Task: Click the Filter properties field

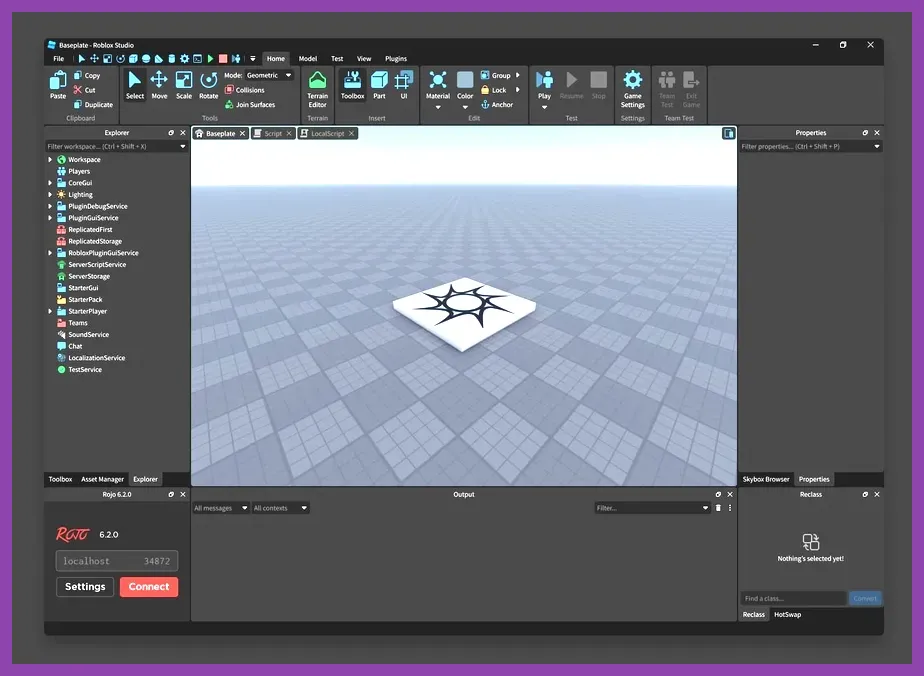Action: point(810,146)
